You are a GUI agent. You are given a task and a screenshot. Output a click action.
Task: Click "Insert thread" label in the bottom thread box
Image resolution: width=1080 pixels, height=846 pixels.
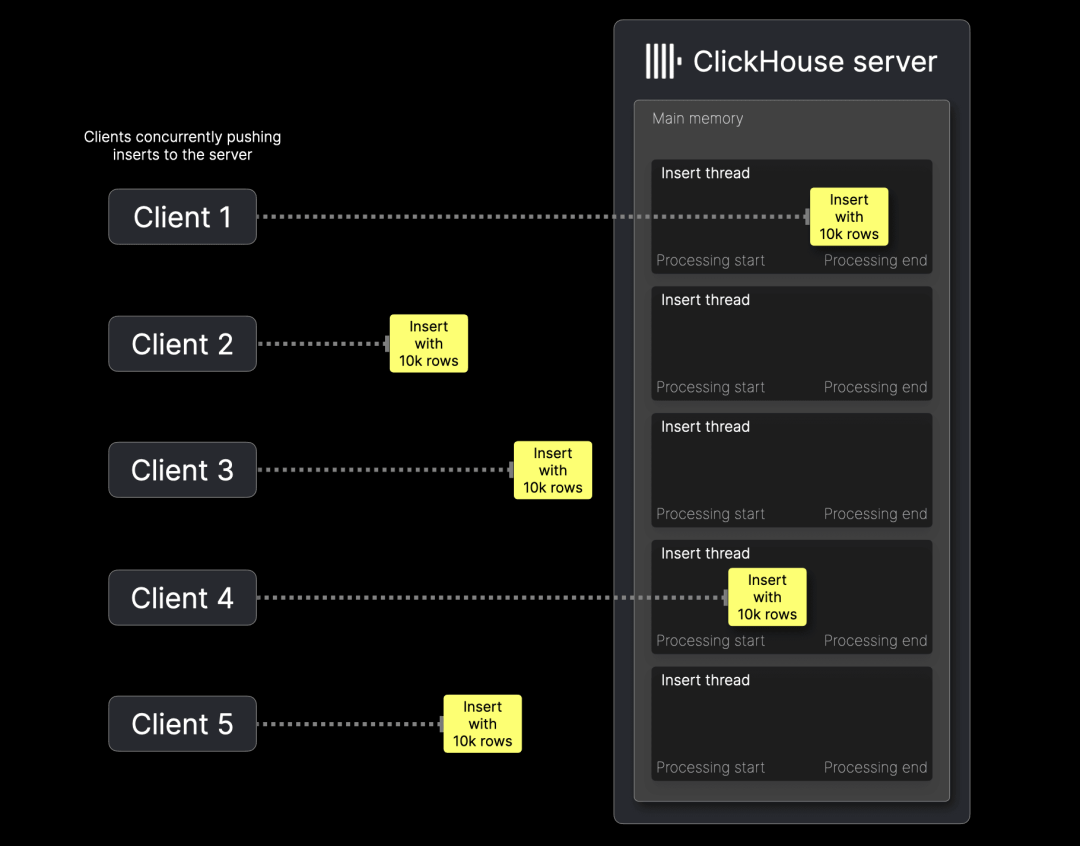(x=705, y=680)
